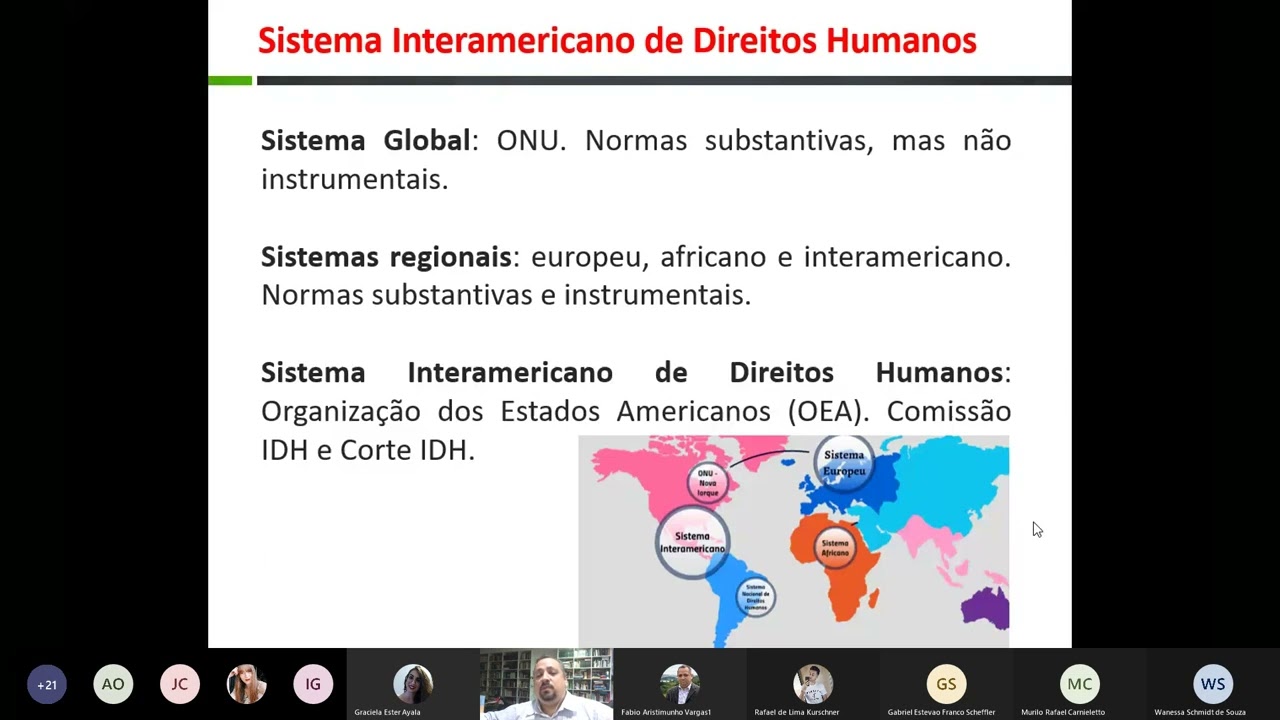
Task: Click the text 'IDH e Corte IDH.'
Action: [x=368, y=450]
